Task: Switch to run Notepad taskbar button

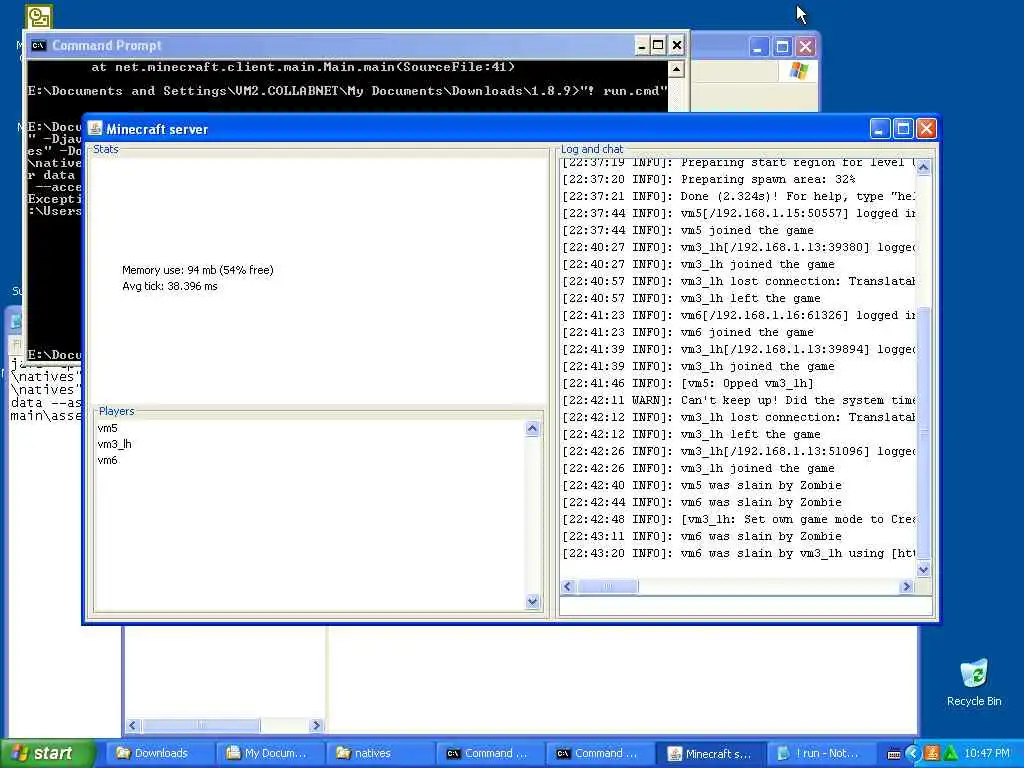Action: [x=820, y=753]
